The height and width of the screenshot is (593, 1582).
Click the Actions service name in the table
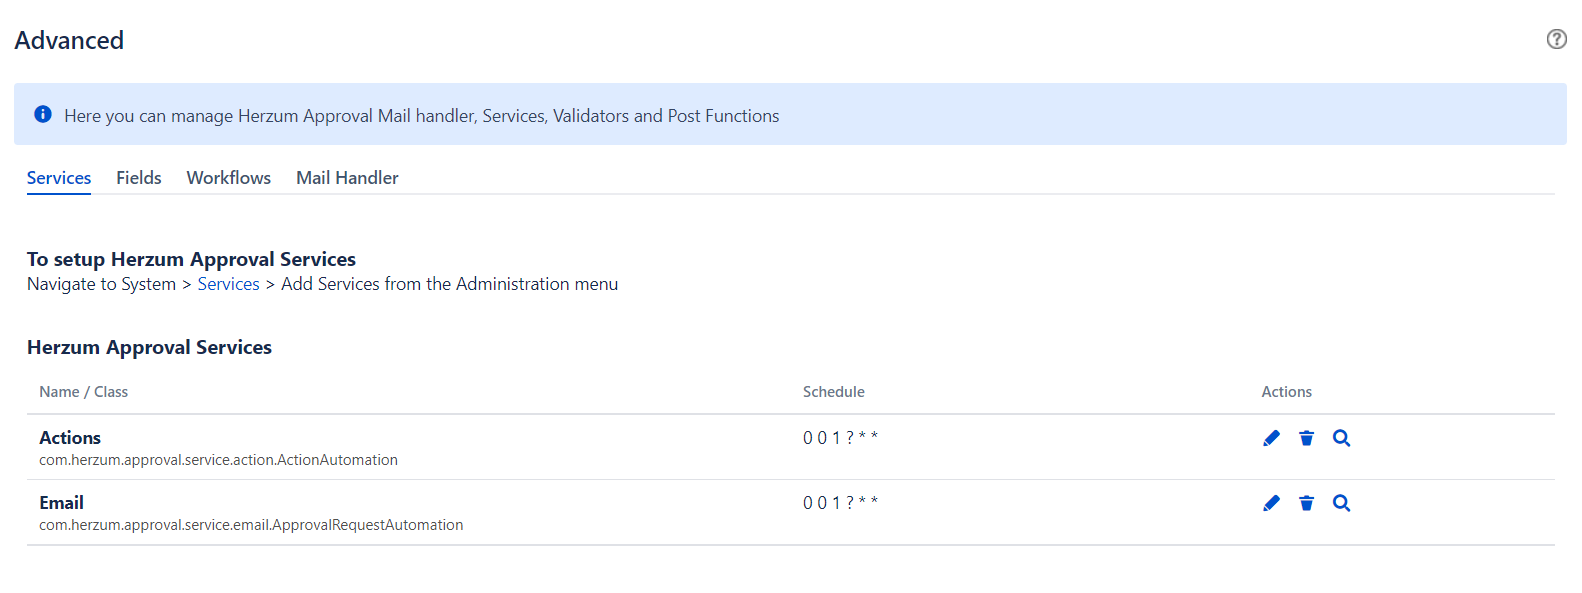coord(70,438)
